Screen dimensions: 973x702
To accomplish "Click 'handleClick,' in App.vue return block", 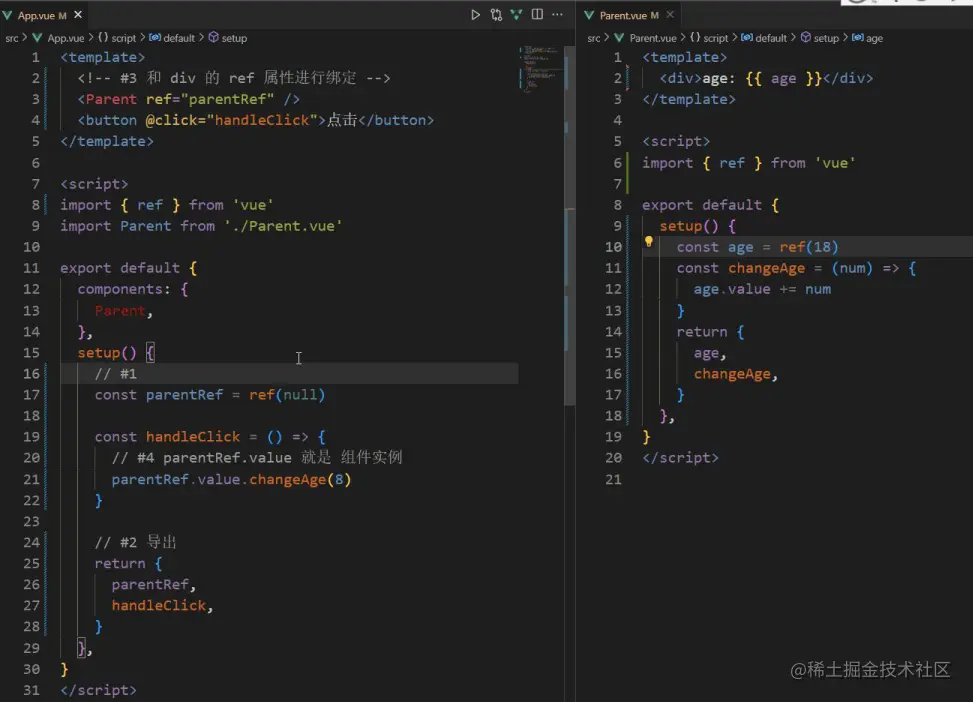I will [x=162, y=606].
